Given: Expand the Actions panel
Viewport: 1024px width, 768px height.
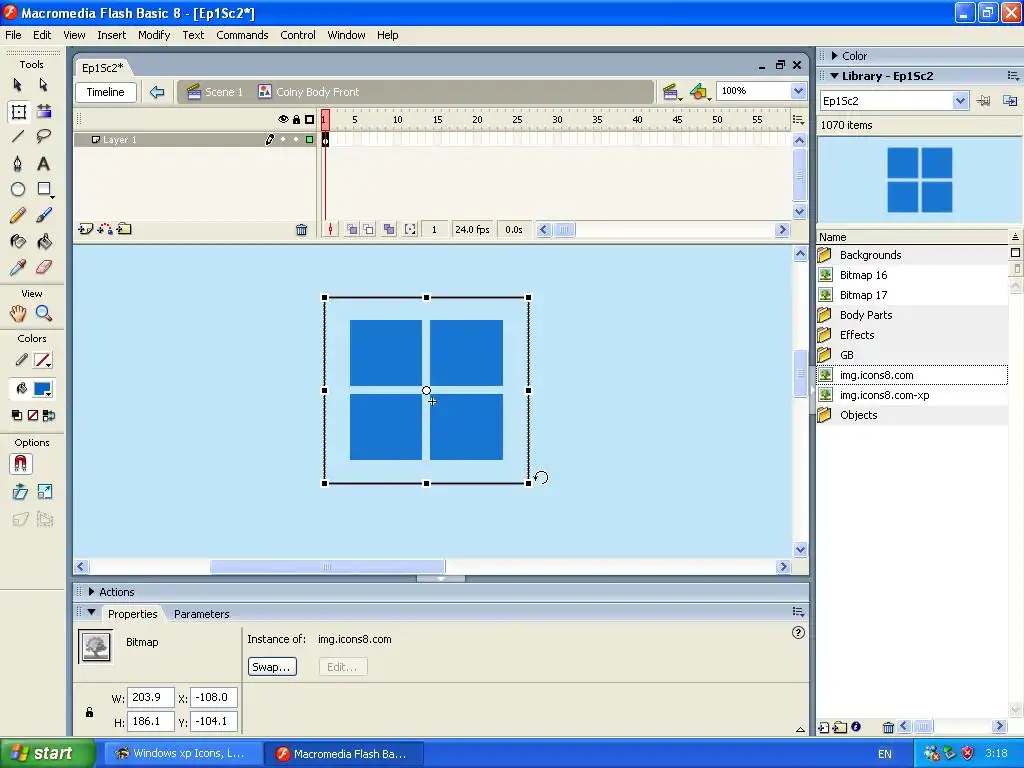Looking at the screenshot, I should coord(91,592).
